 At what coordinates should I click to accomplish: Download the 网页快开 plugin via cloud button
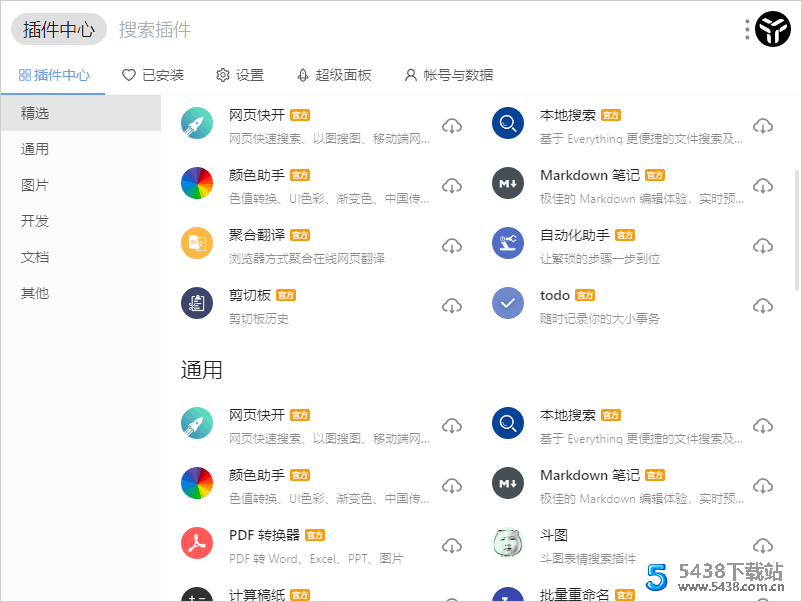click(452, 126)
